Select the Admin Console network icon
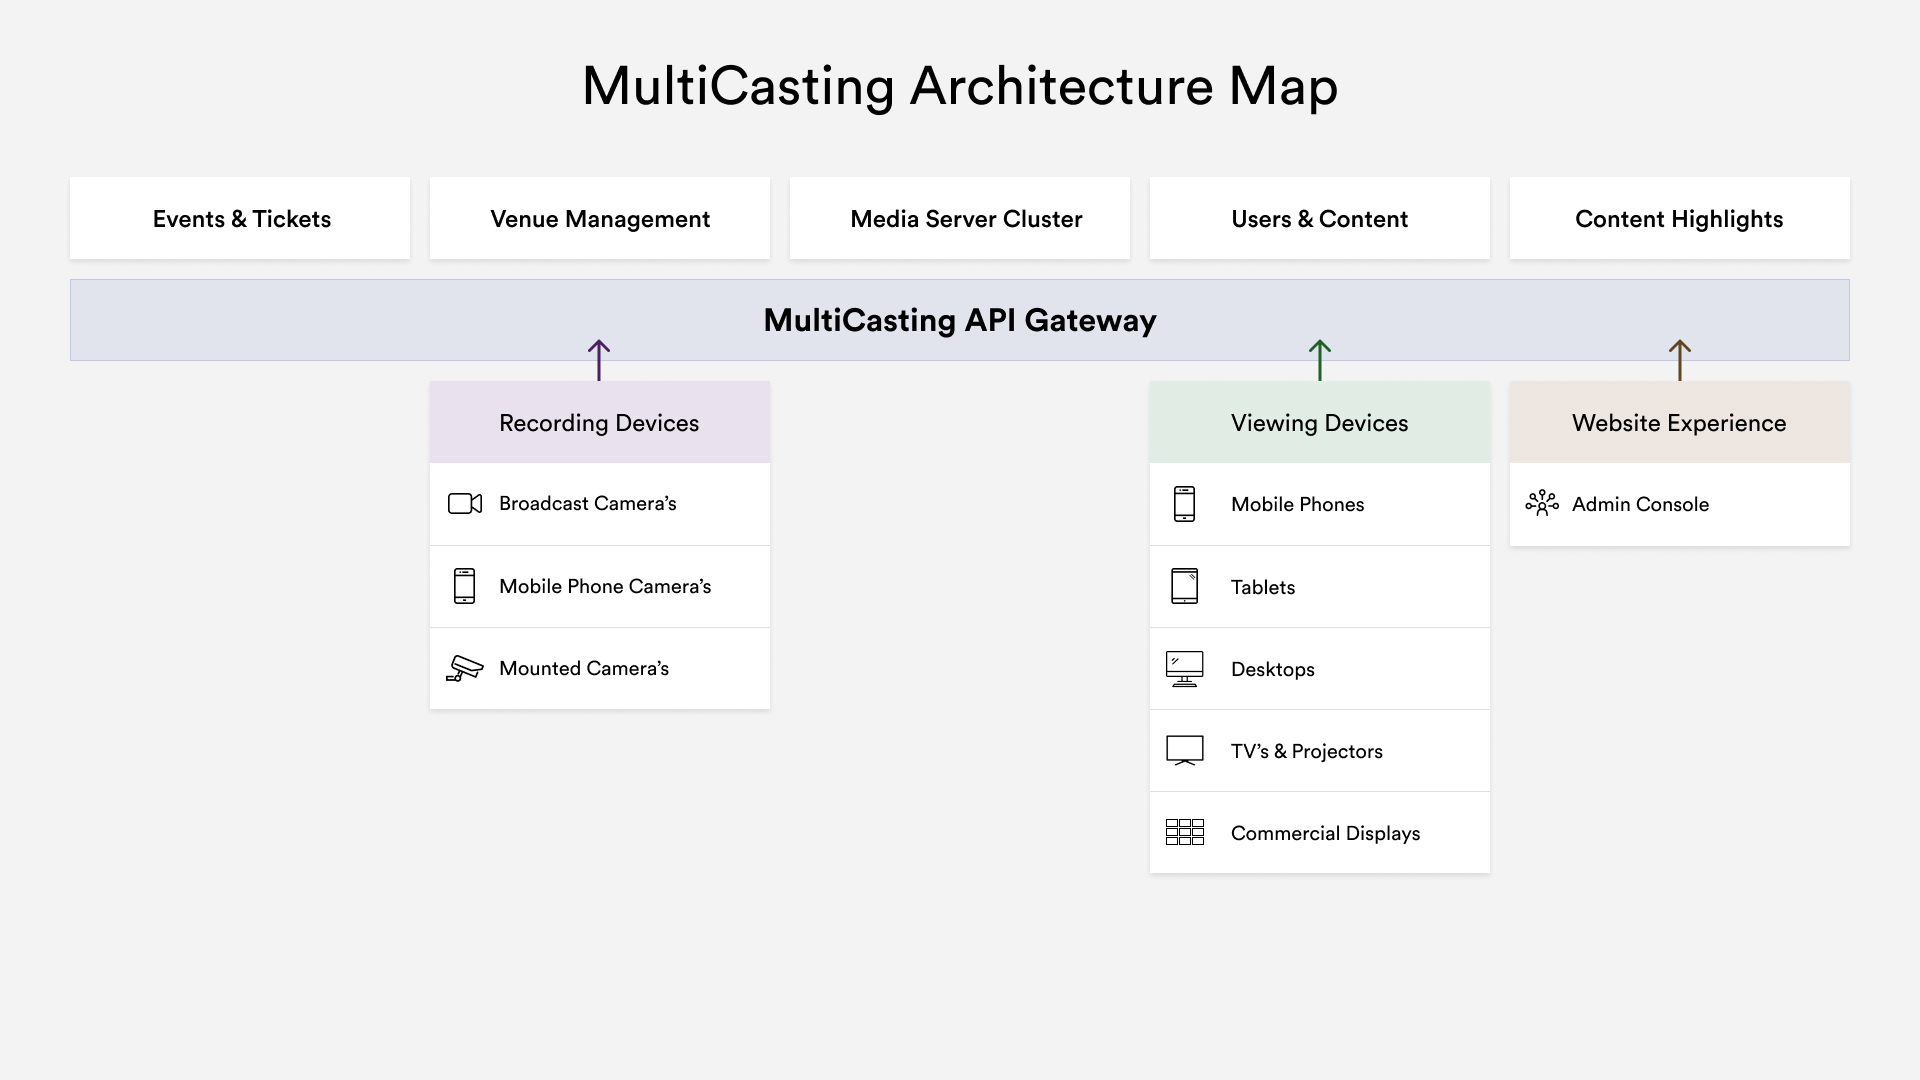 [x=1543, y=504]
